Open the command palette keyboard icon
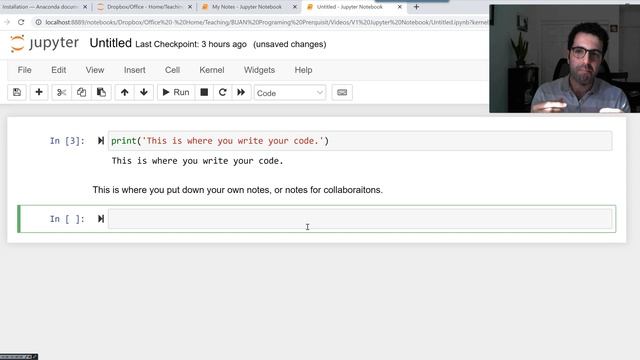Image resolution: width=640 pixels, height=360 pixels. coord(342,92)
